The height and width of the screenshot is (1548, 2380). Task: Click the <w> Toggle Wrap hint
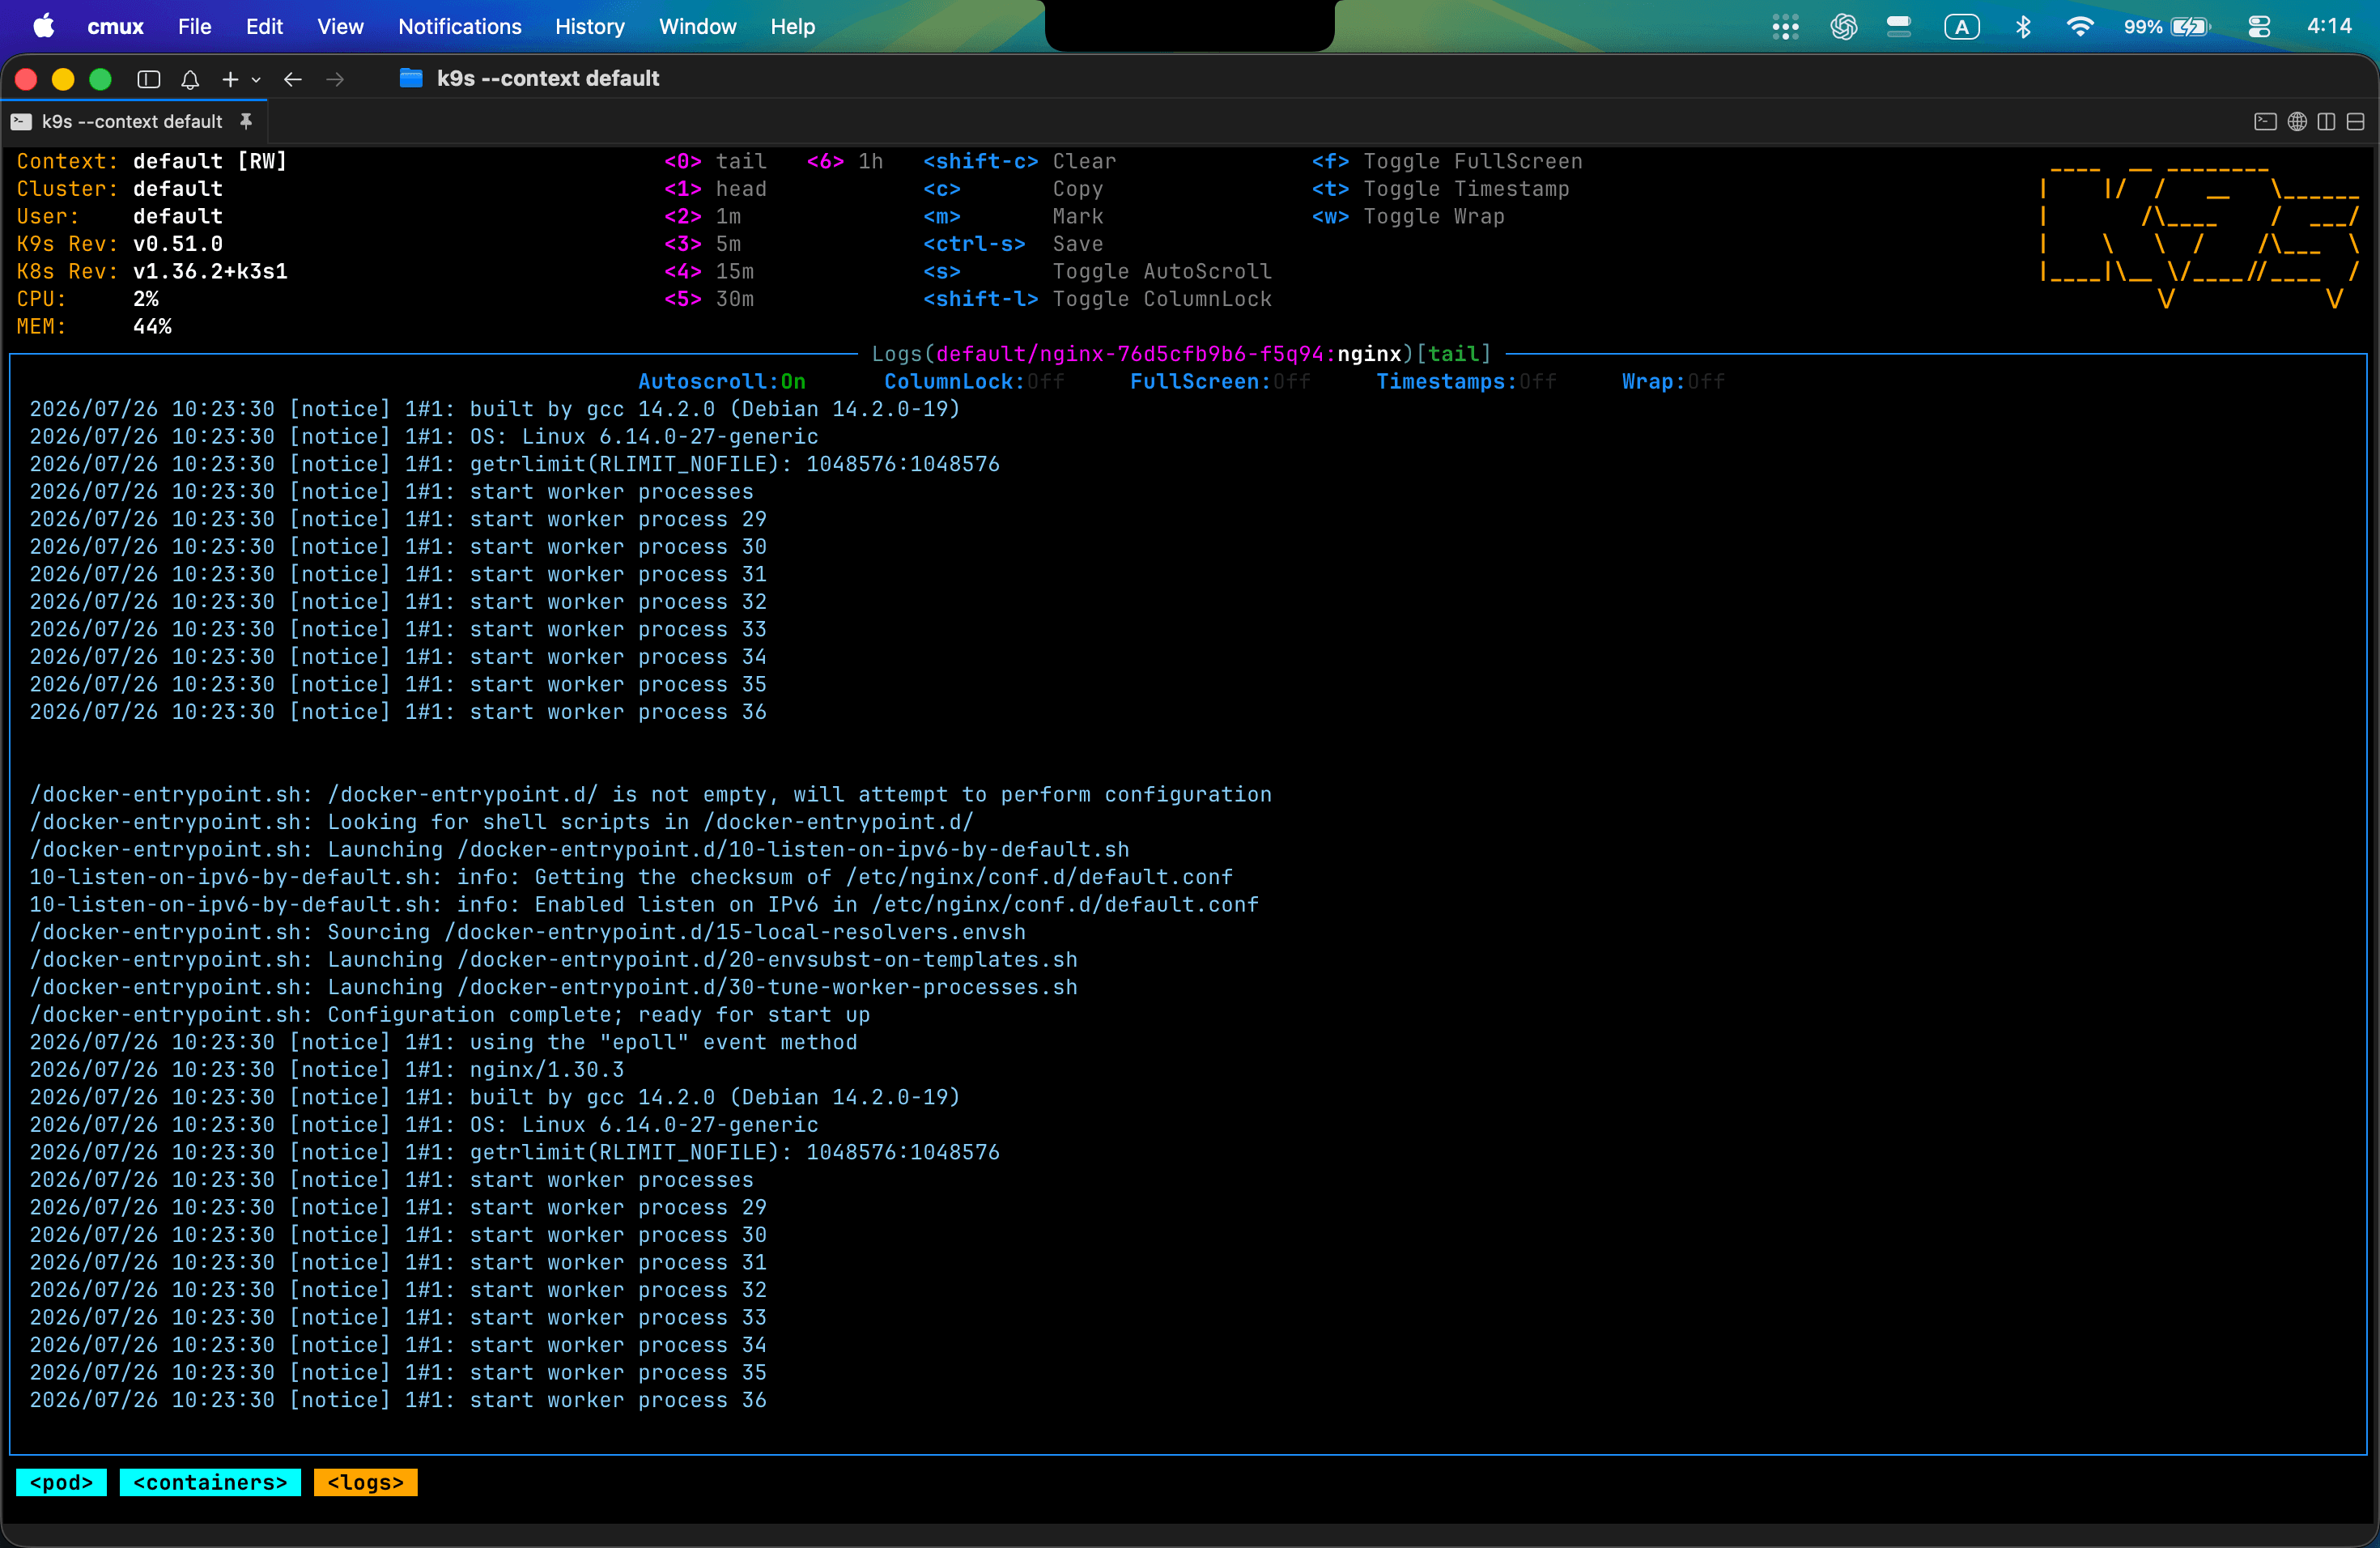[1408, 216]
